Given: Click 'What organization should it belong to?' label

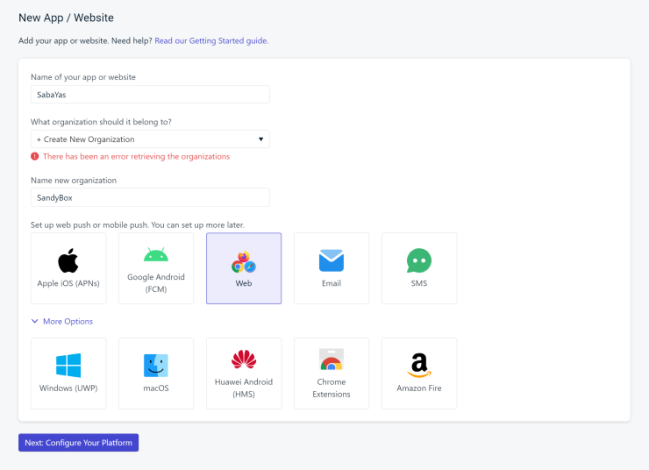Looking at the screenshot, I should 101,122.
